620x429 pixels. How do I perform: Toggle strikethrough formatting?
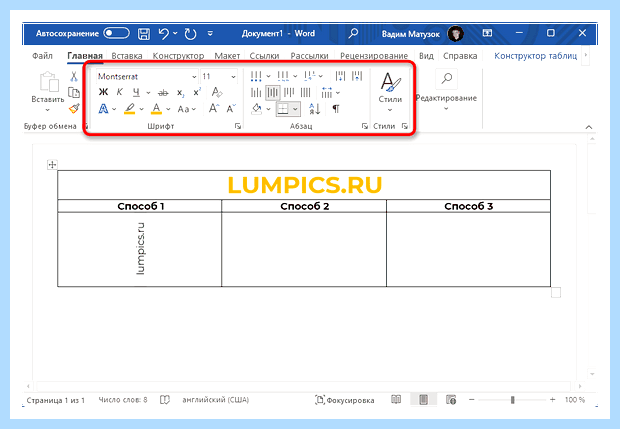click(x=163, y=93)
